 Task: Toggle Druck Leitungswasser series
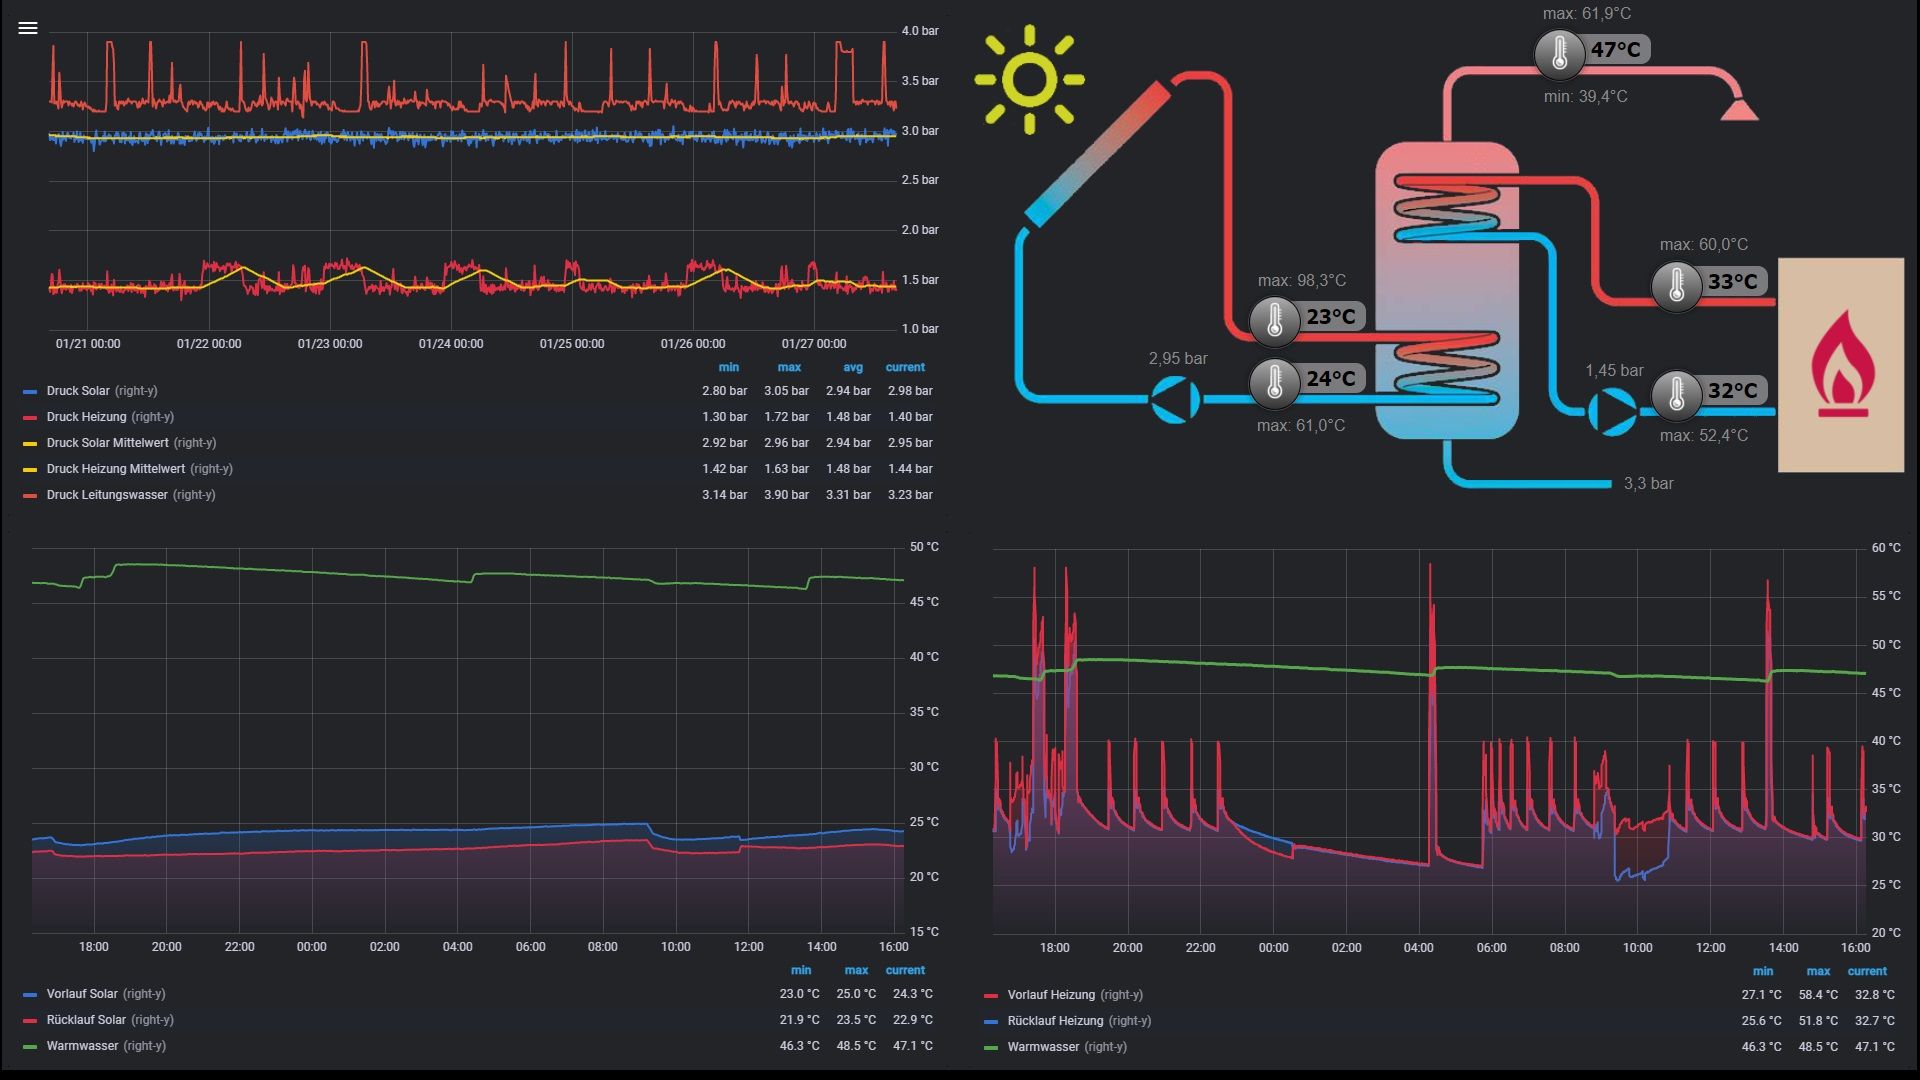point(107,495)
